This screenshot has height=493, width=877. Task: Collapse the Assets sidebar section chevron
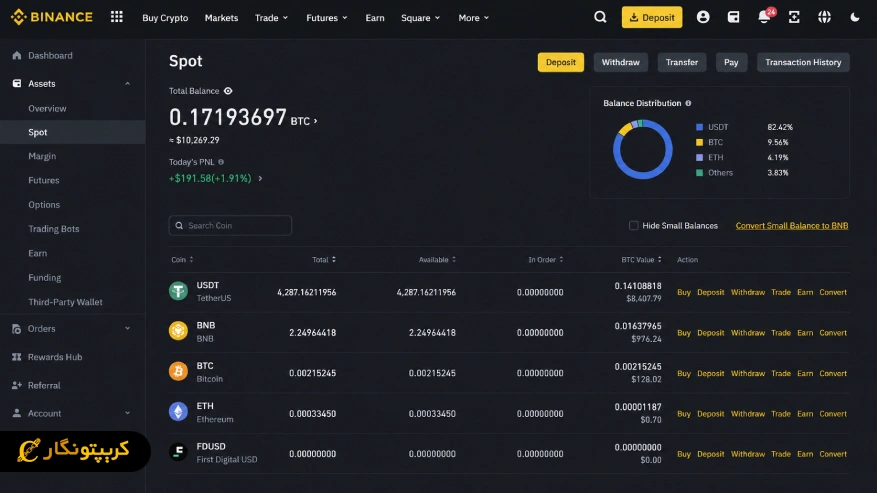tap(128, 83)
